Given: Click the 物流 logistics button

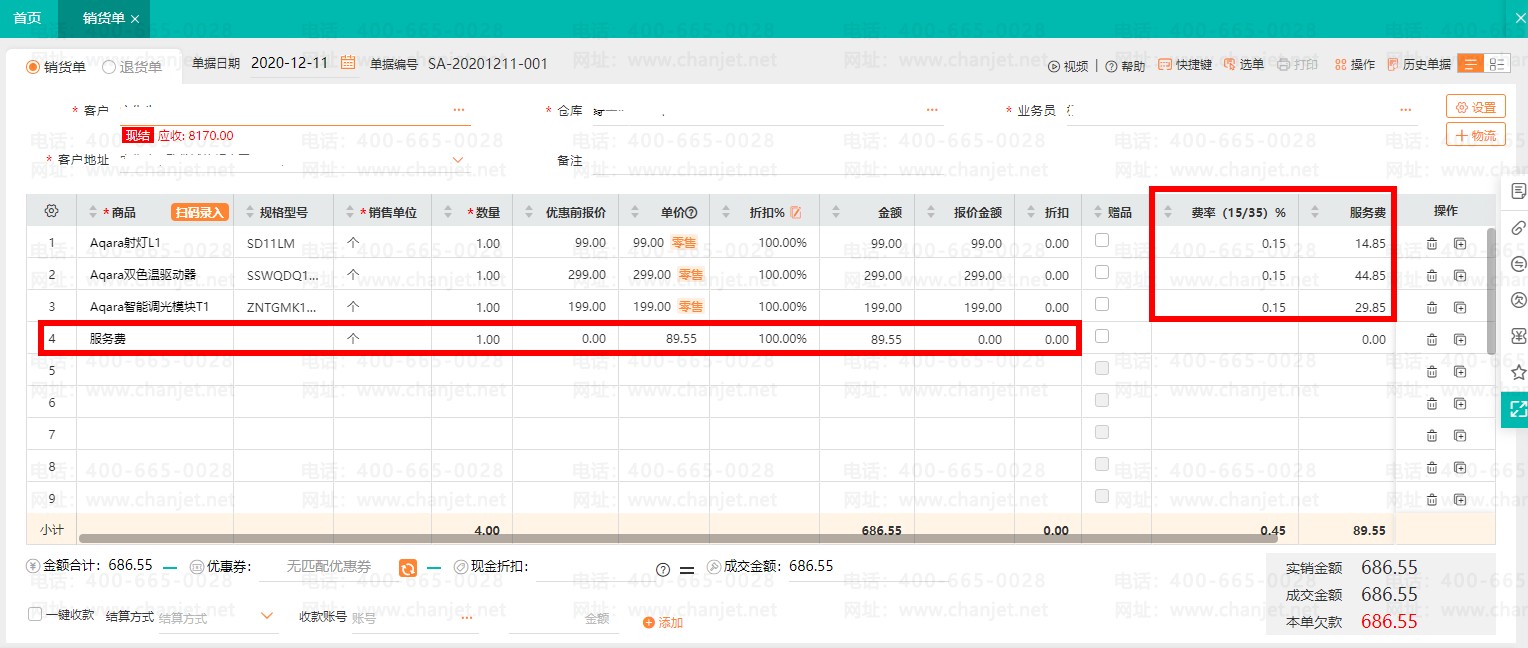Looking at the screenshot, I should 1476,135.
